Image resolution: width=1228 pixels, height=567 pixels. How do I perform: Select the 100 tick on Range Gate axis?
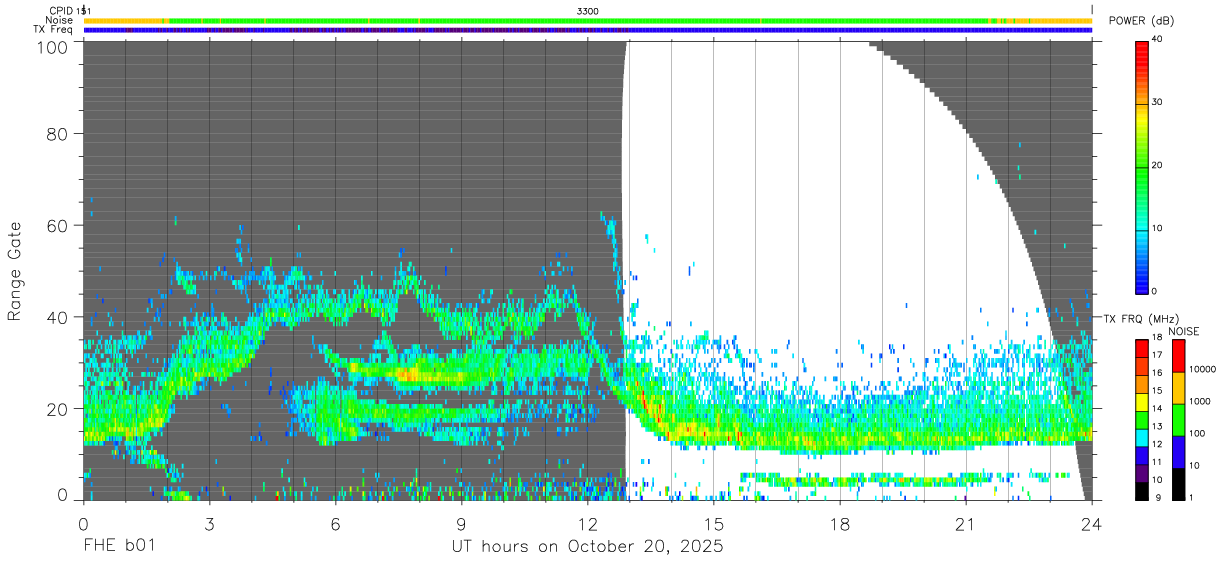coord(55,47)
